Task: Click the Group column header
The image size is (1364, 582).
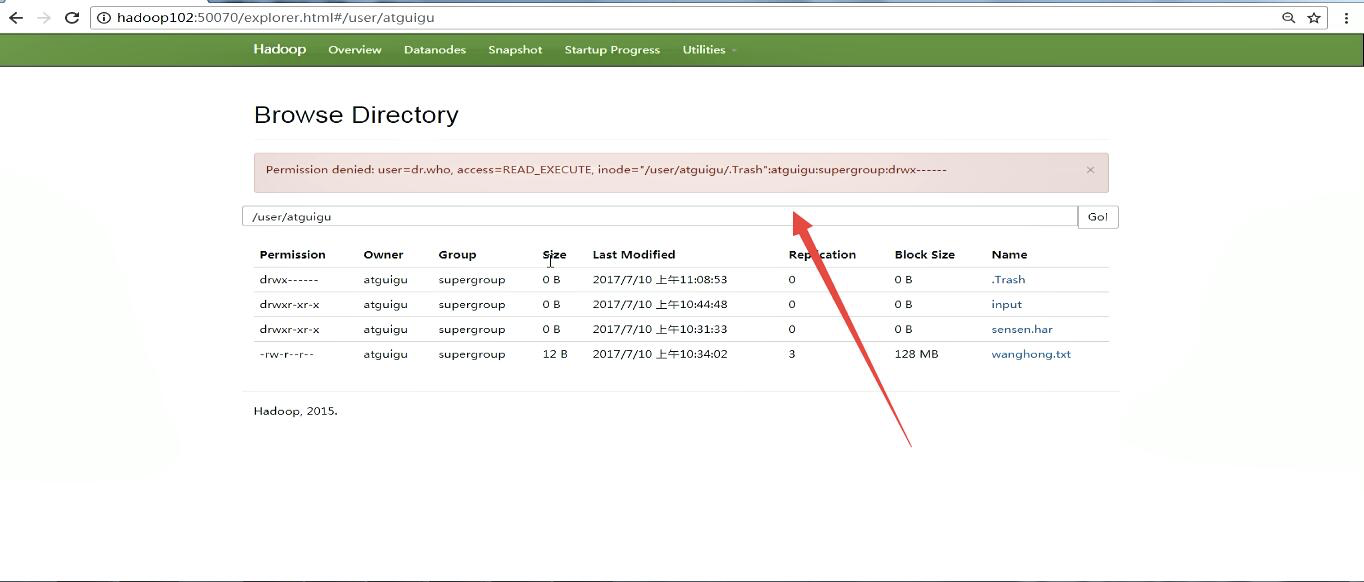Action: 457,255
